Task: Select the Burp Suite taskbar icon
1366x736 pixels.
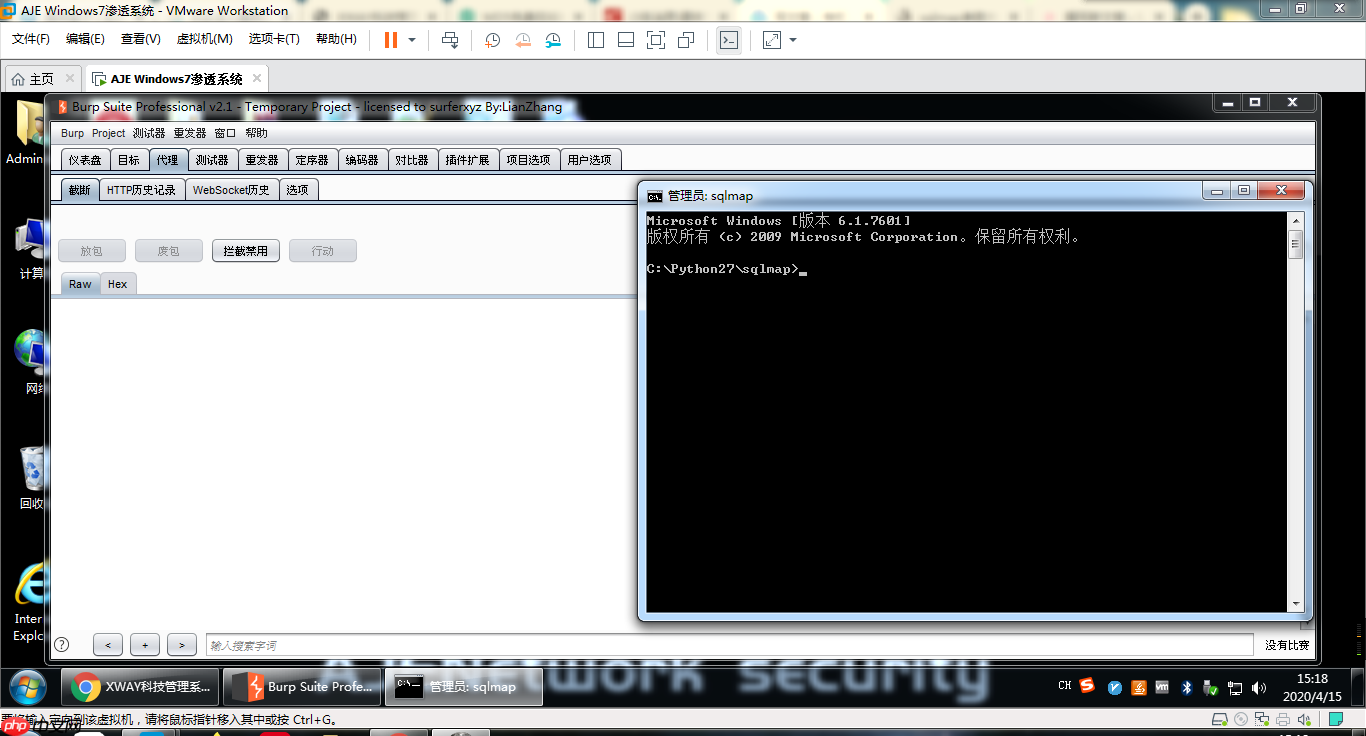Action: pyautogui.click(x=302, y=687)
